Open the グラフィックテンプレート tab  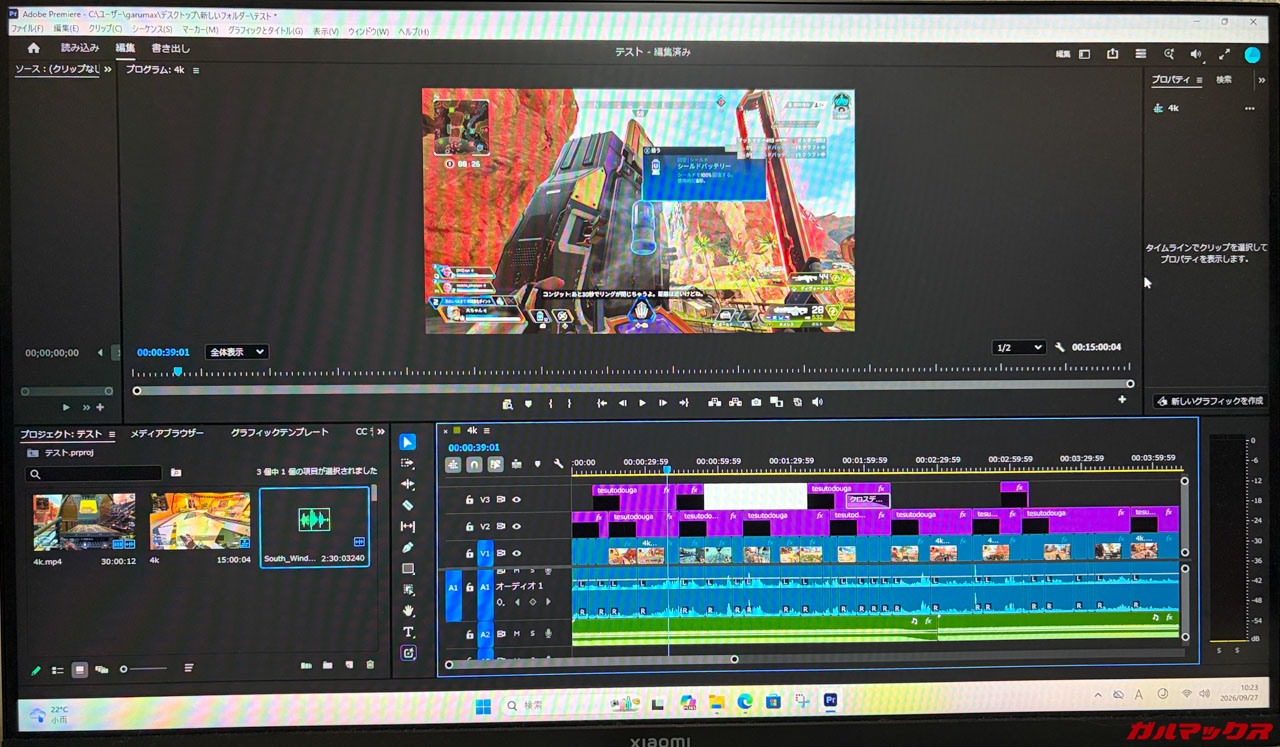point(279,433)
